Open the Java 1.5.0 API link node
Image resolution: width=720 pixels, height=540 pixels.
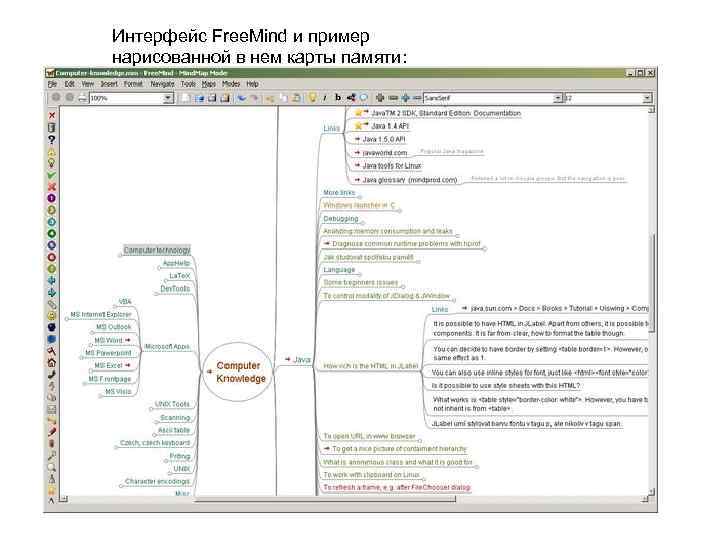380,139
